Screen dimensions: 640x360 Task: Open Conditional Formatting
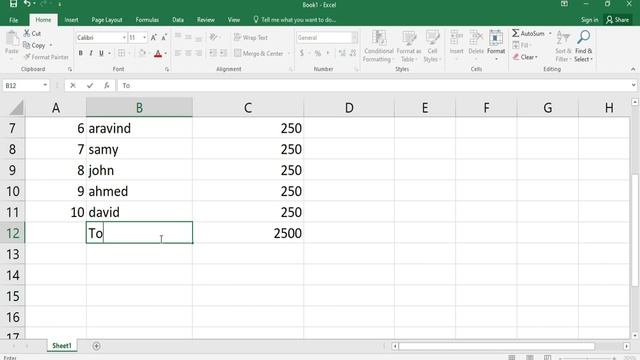pos(379,47)
